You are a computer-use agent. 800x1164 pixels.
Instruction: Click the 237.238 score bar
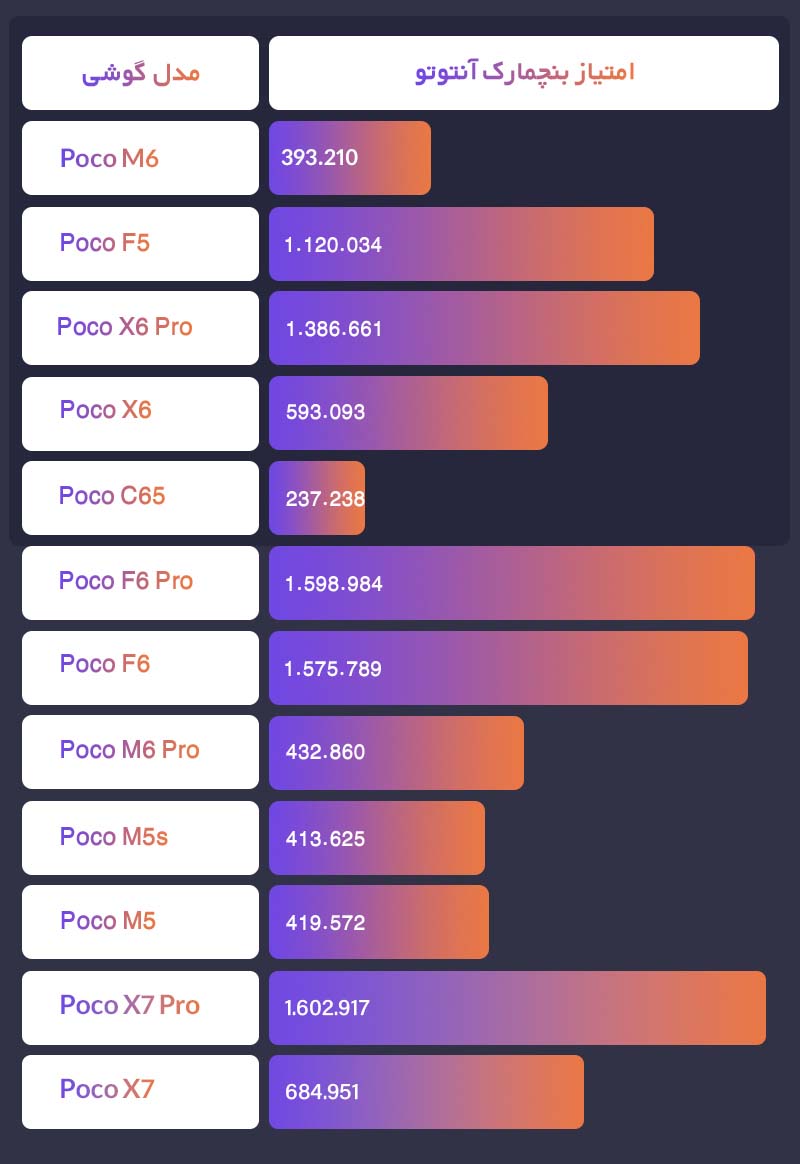click(317, 498)
